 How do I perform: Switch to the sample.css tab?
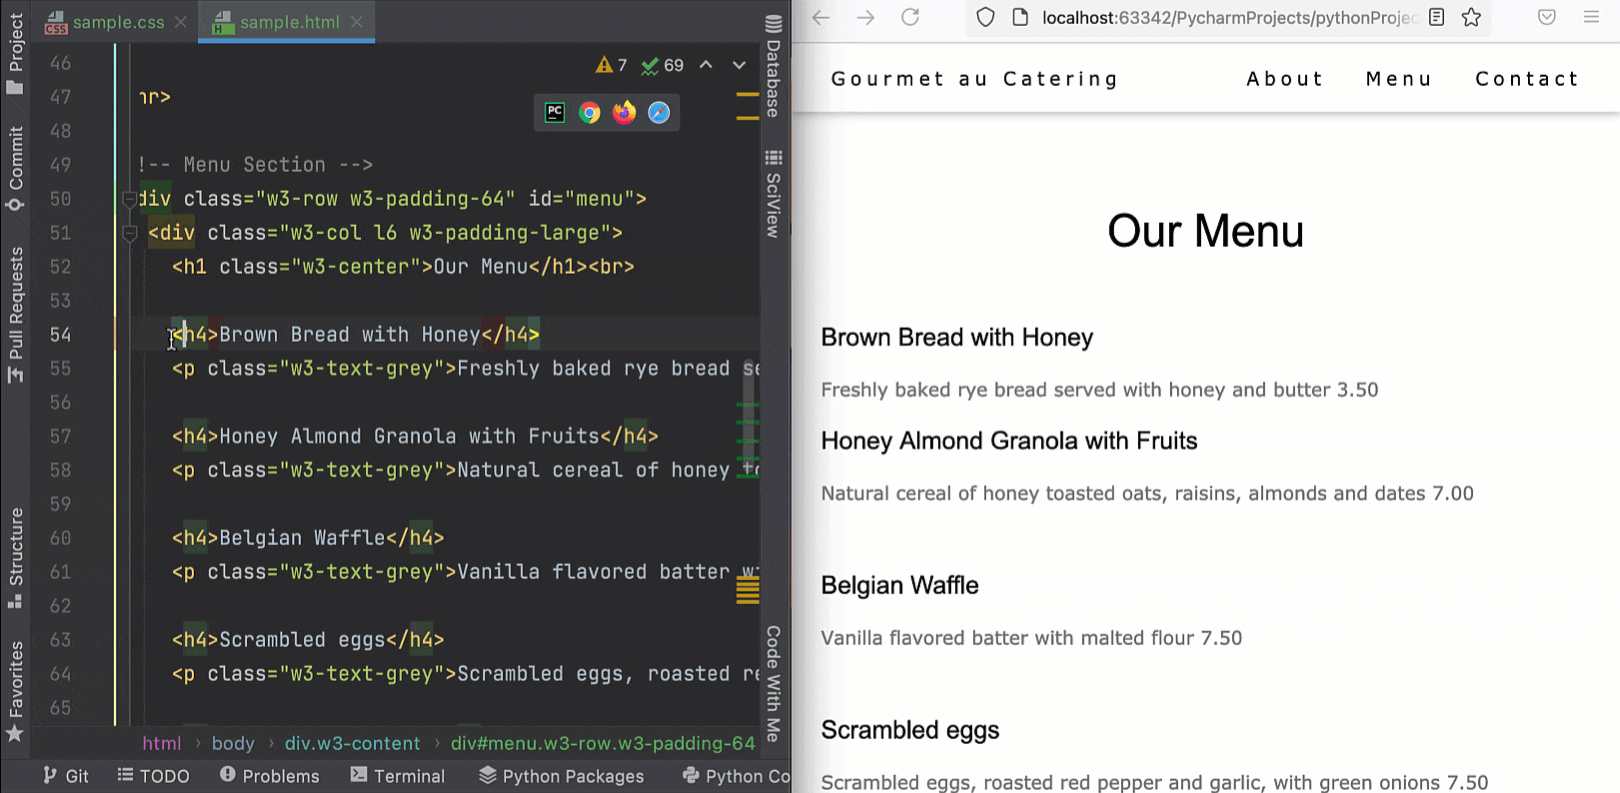[117, 22]
